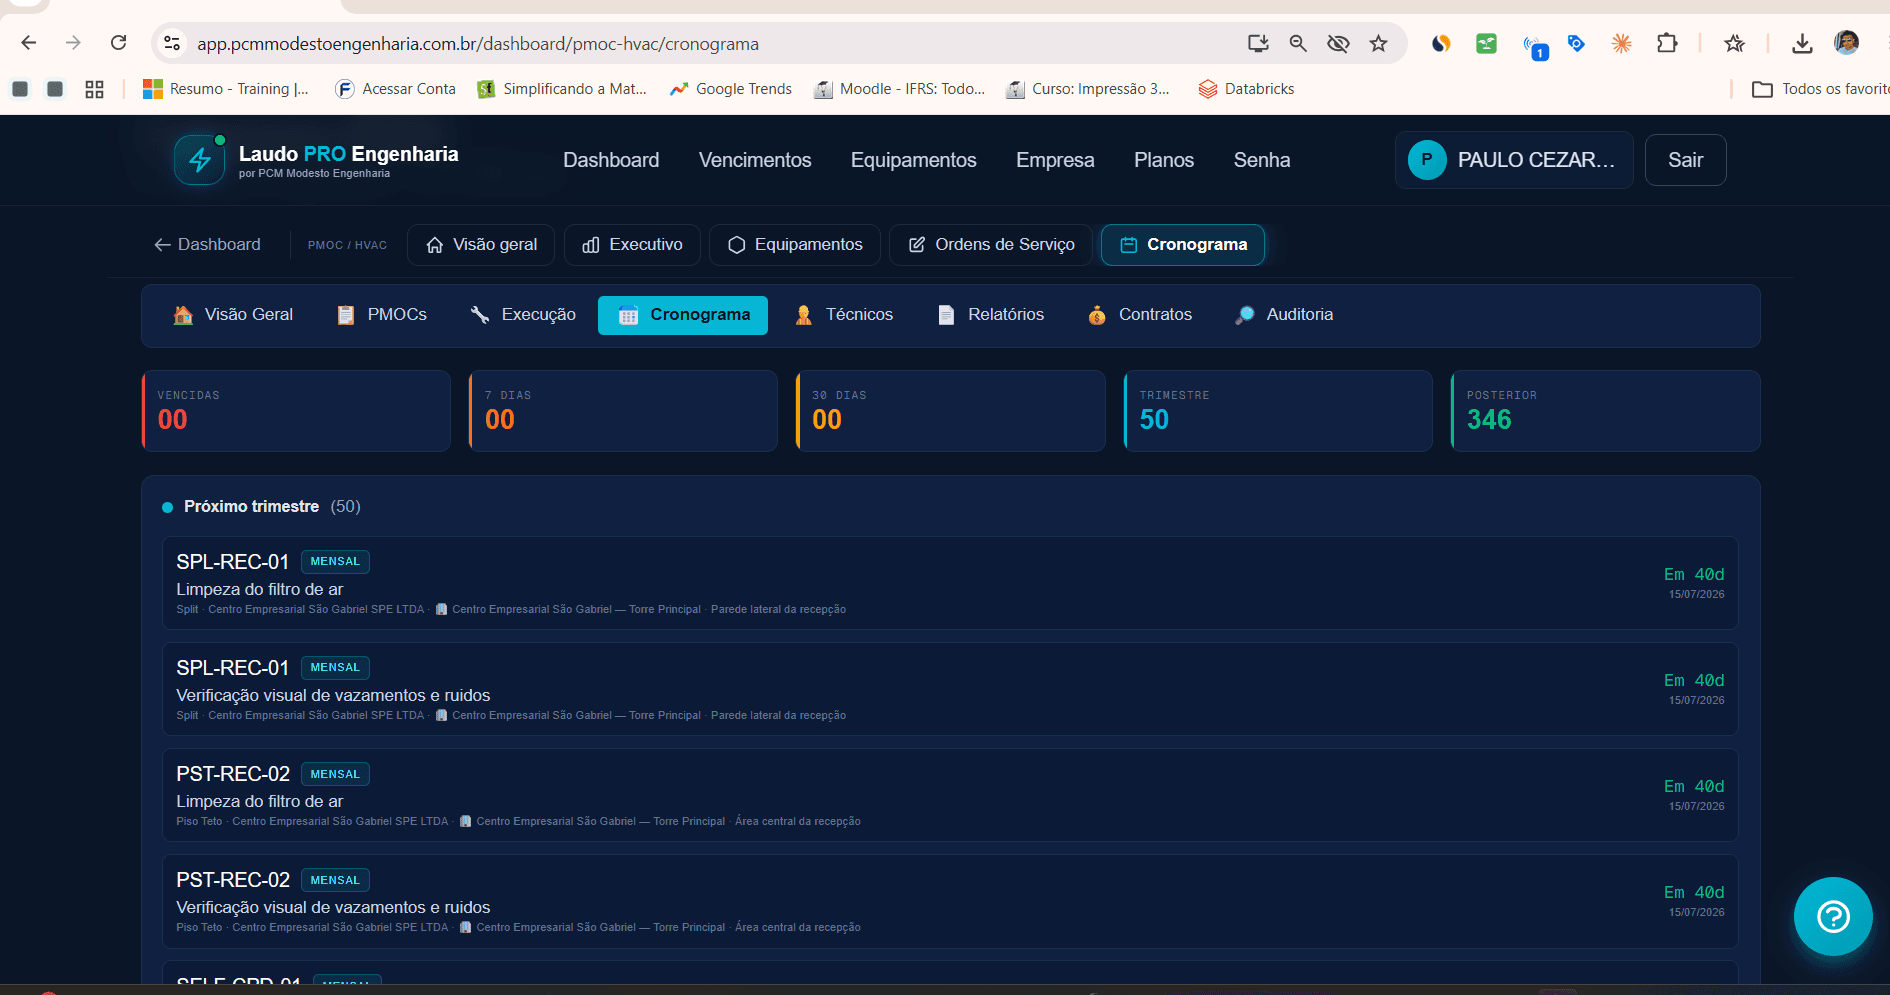The width and height of the screenshot is (1890, 995).
Task: Open Acessar Conta bookmark
Action: point(396,89)
